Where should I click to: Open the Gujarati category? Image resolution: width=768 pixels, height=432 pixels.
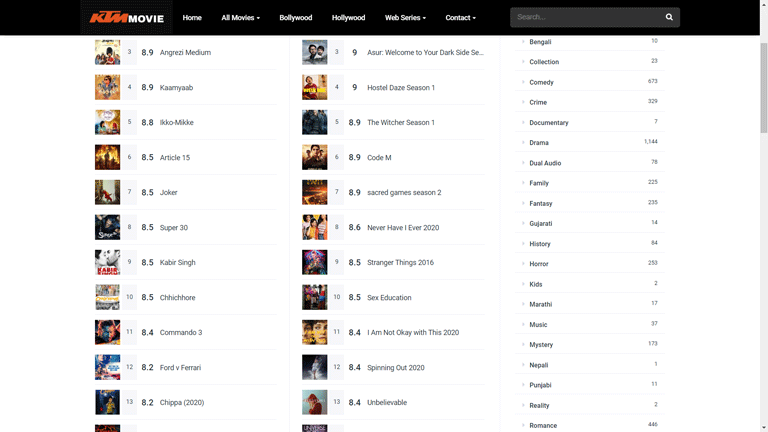(541, 223)
